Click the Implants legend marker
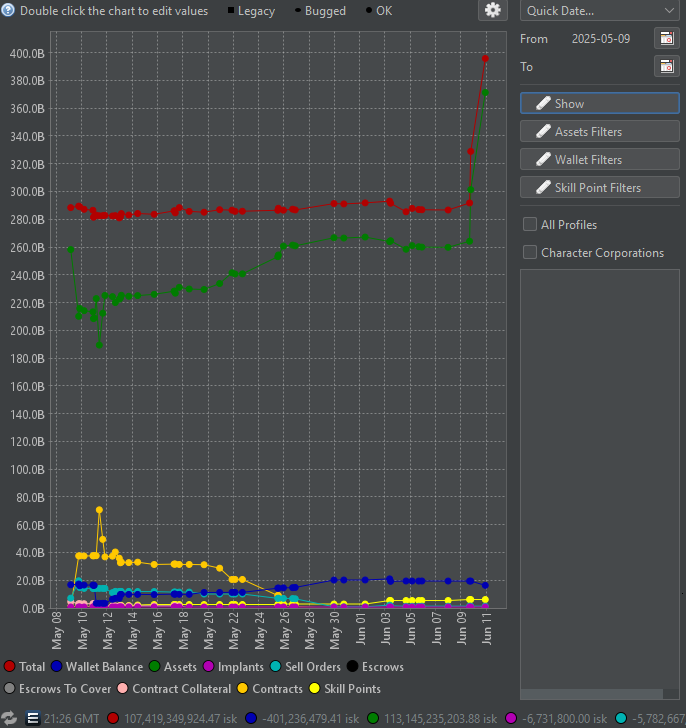This screenshot has height=728, width=686. pos(208,666)
